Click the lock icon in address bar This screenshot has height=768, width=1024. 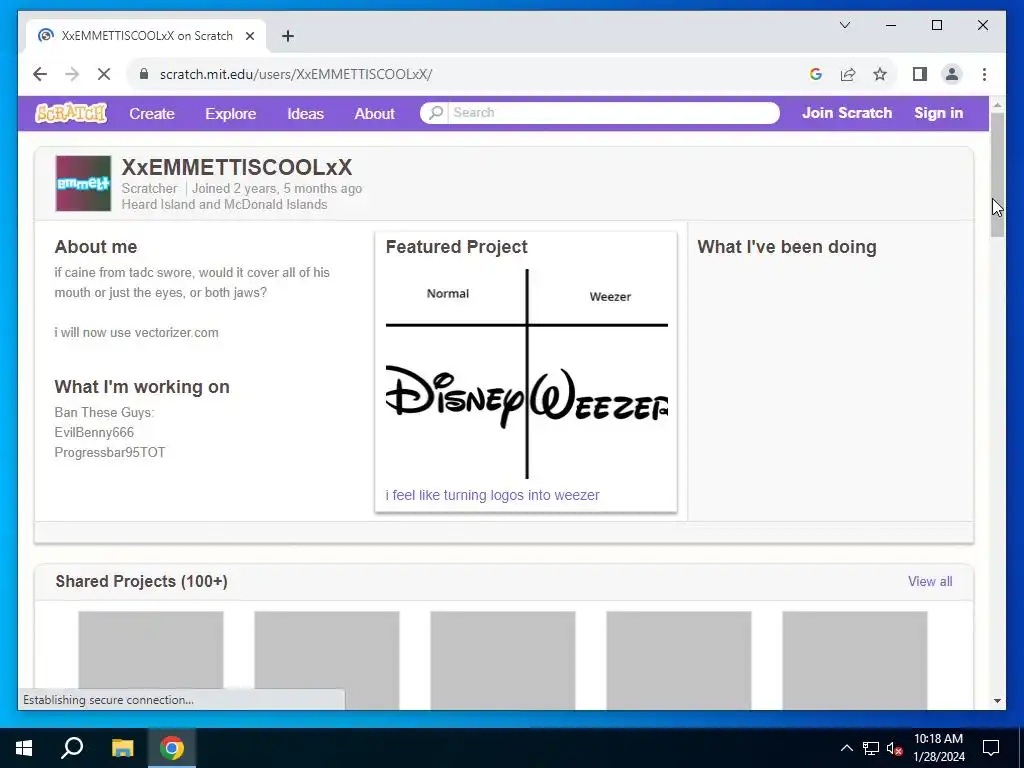click(144, 74)
